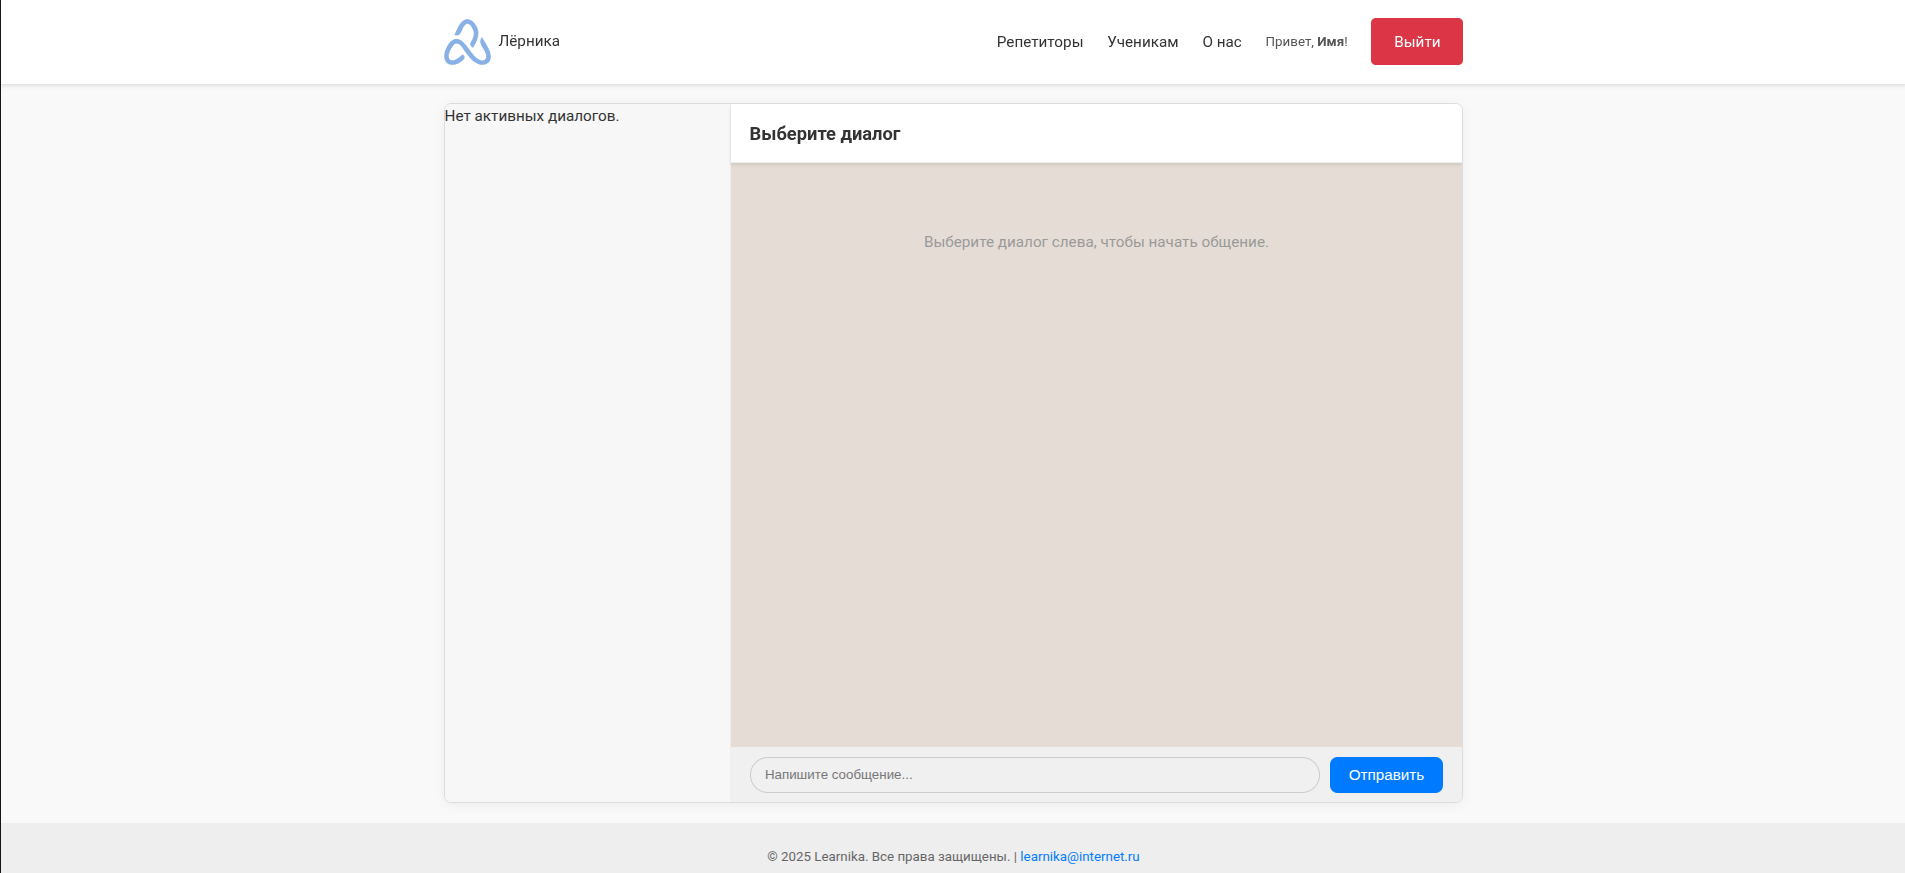Go to the Ученикам page
This screenshot has width=1905, height=873.
coord(1142,42)
